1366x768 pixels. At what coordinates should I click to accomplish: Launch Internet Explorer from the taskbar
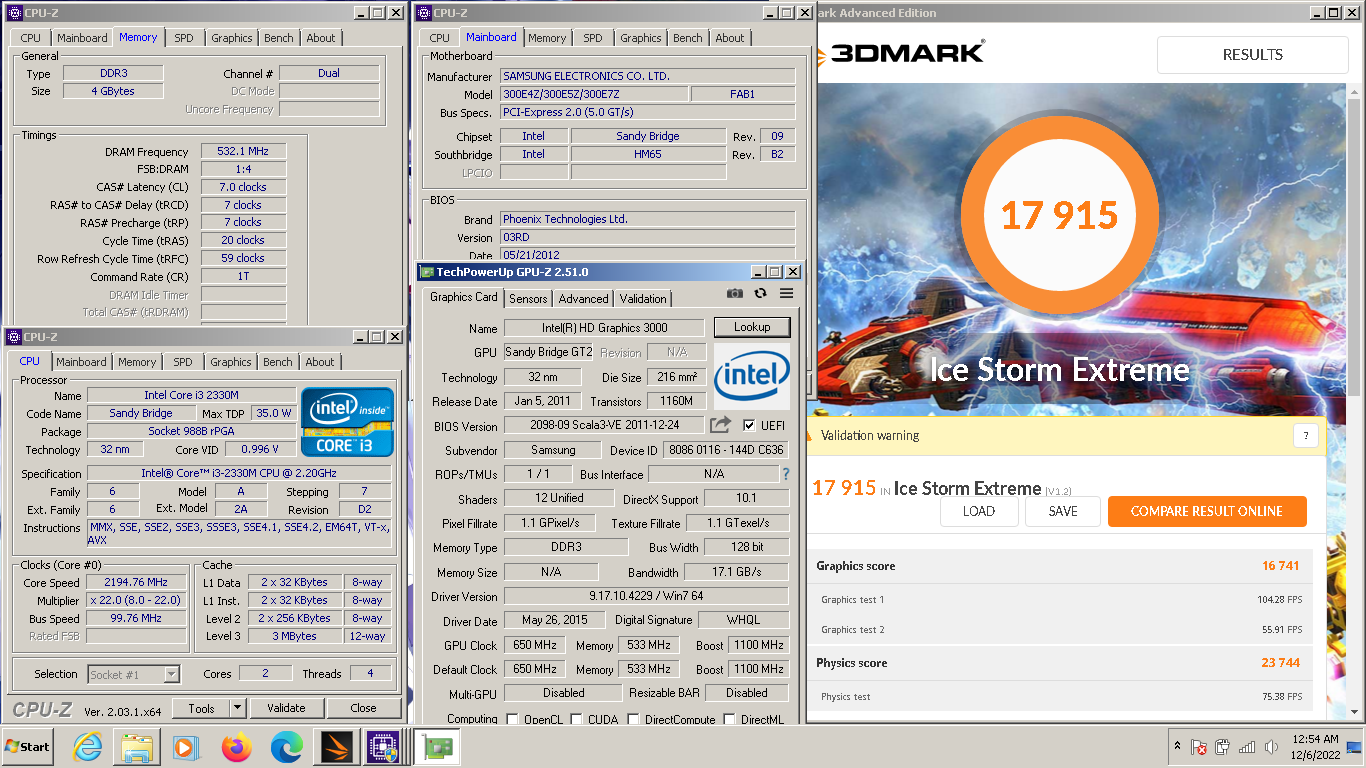(88, 747)
